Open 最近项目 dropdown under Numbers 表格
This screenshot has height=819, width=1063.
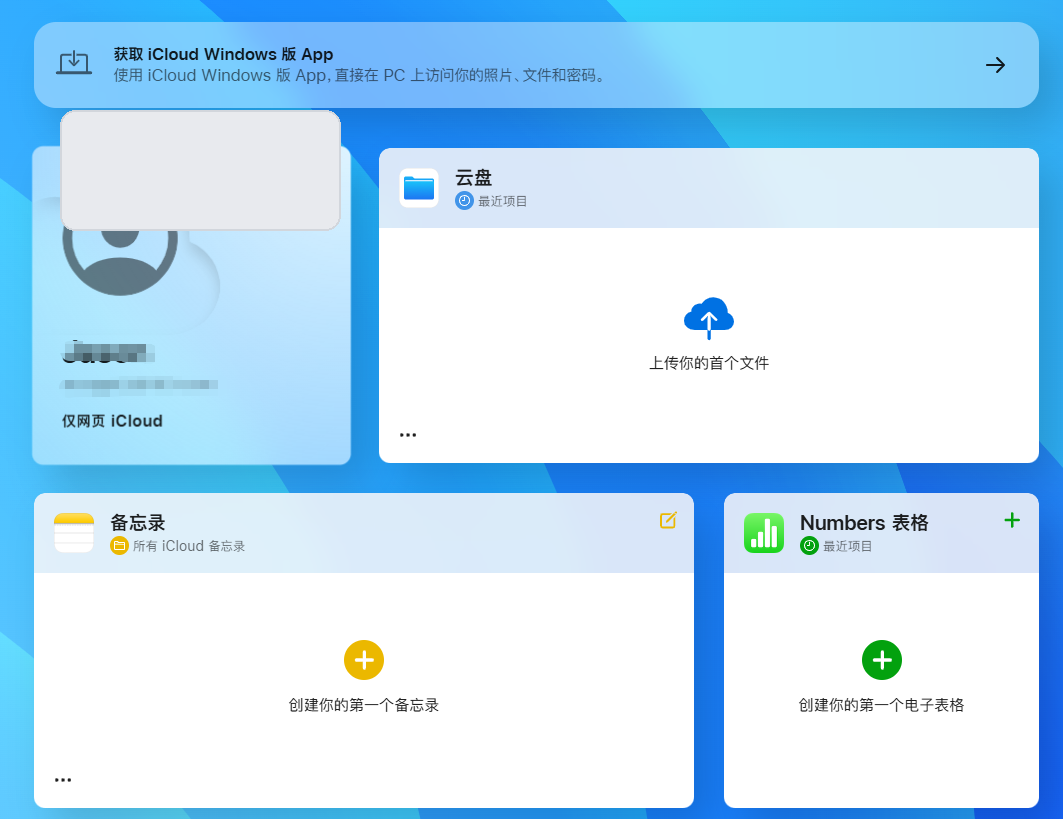point(847,546)
